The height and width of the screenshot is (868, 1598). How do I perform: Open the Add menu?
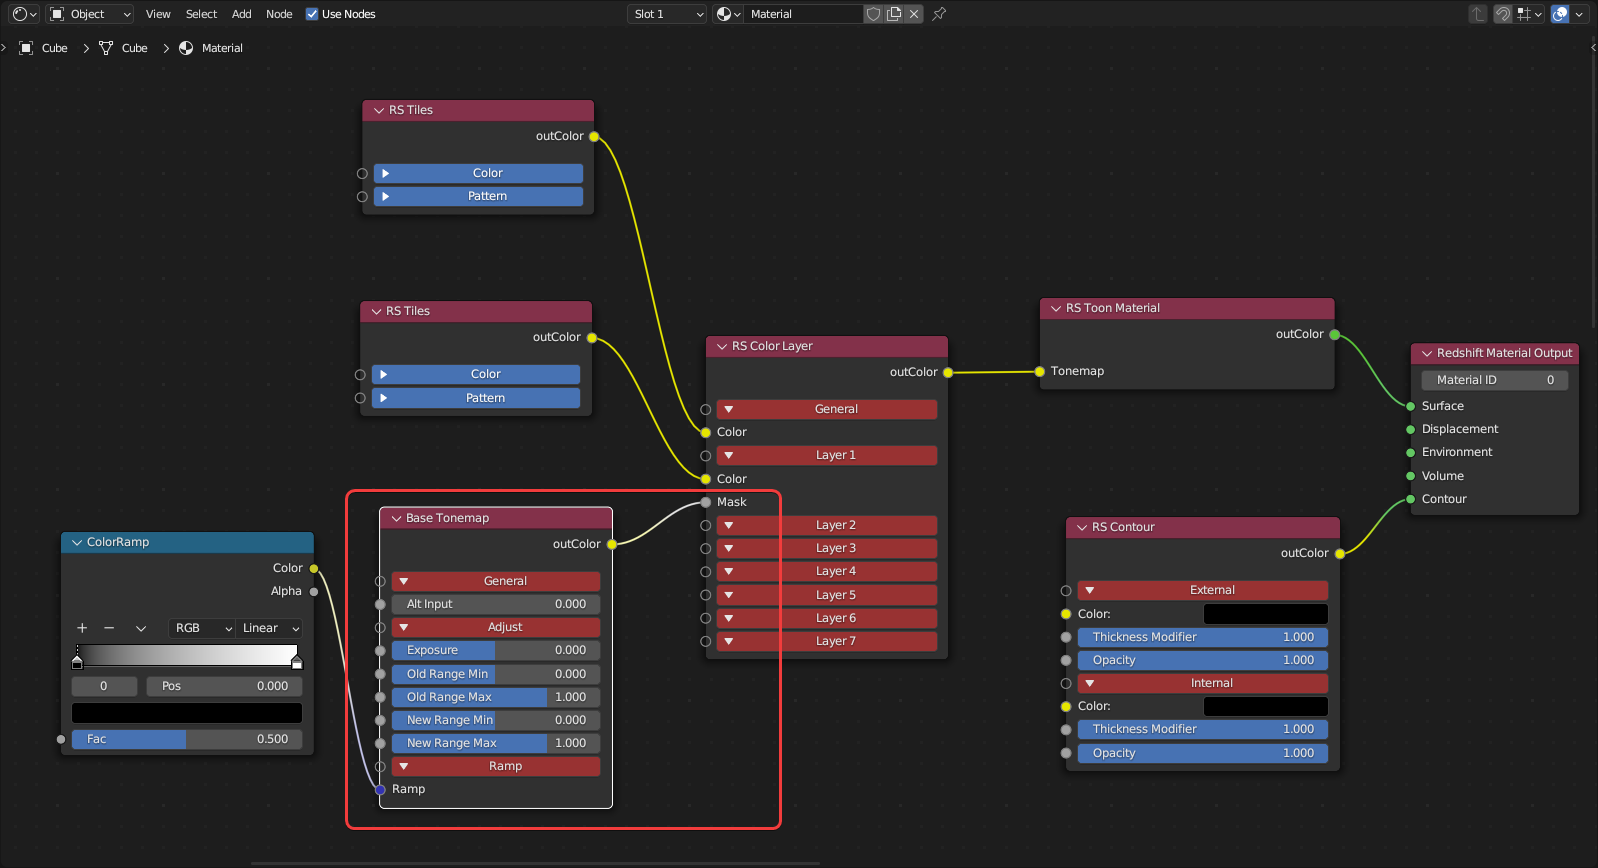(x=242, y=14)
